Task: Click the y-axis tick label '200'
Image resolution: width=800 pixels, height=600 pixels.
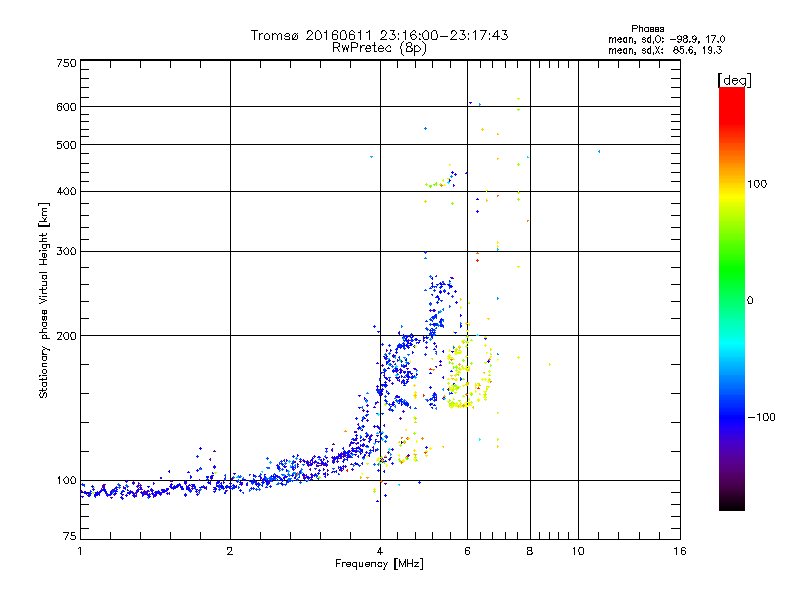Action: tap(66, 336)
